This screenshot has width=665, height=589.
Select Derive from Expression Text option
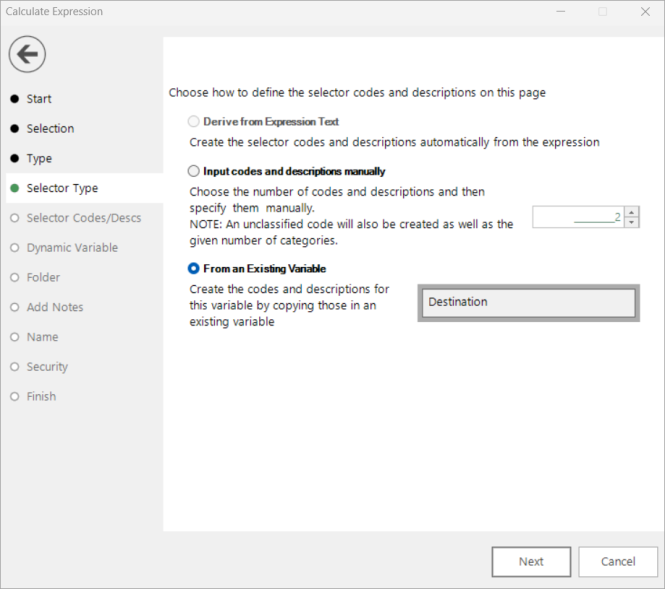(193, 122)
